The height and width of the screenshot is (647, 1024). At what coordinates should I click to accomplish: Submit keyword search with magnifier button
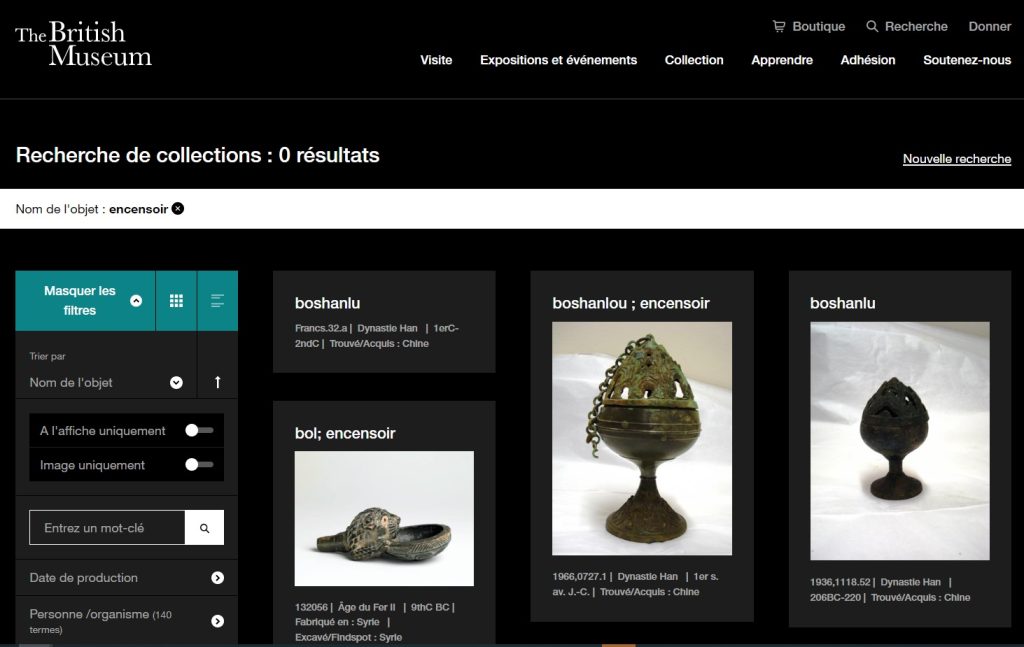pyautogui.click(x=204, y=528)
